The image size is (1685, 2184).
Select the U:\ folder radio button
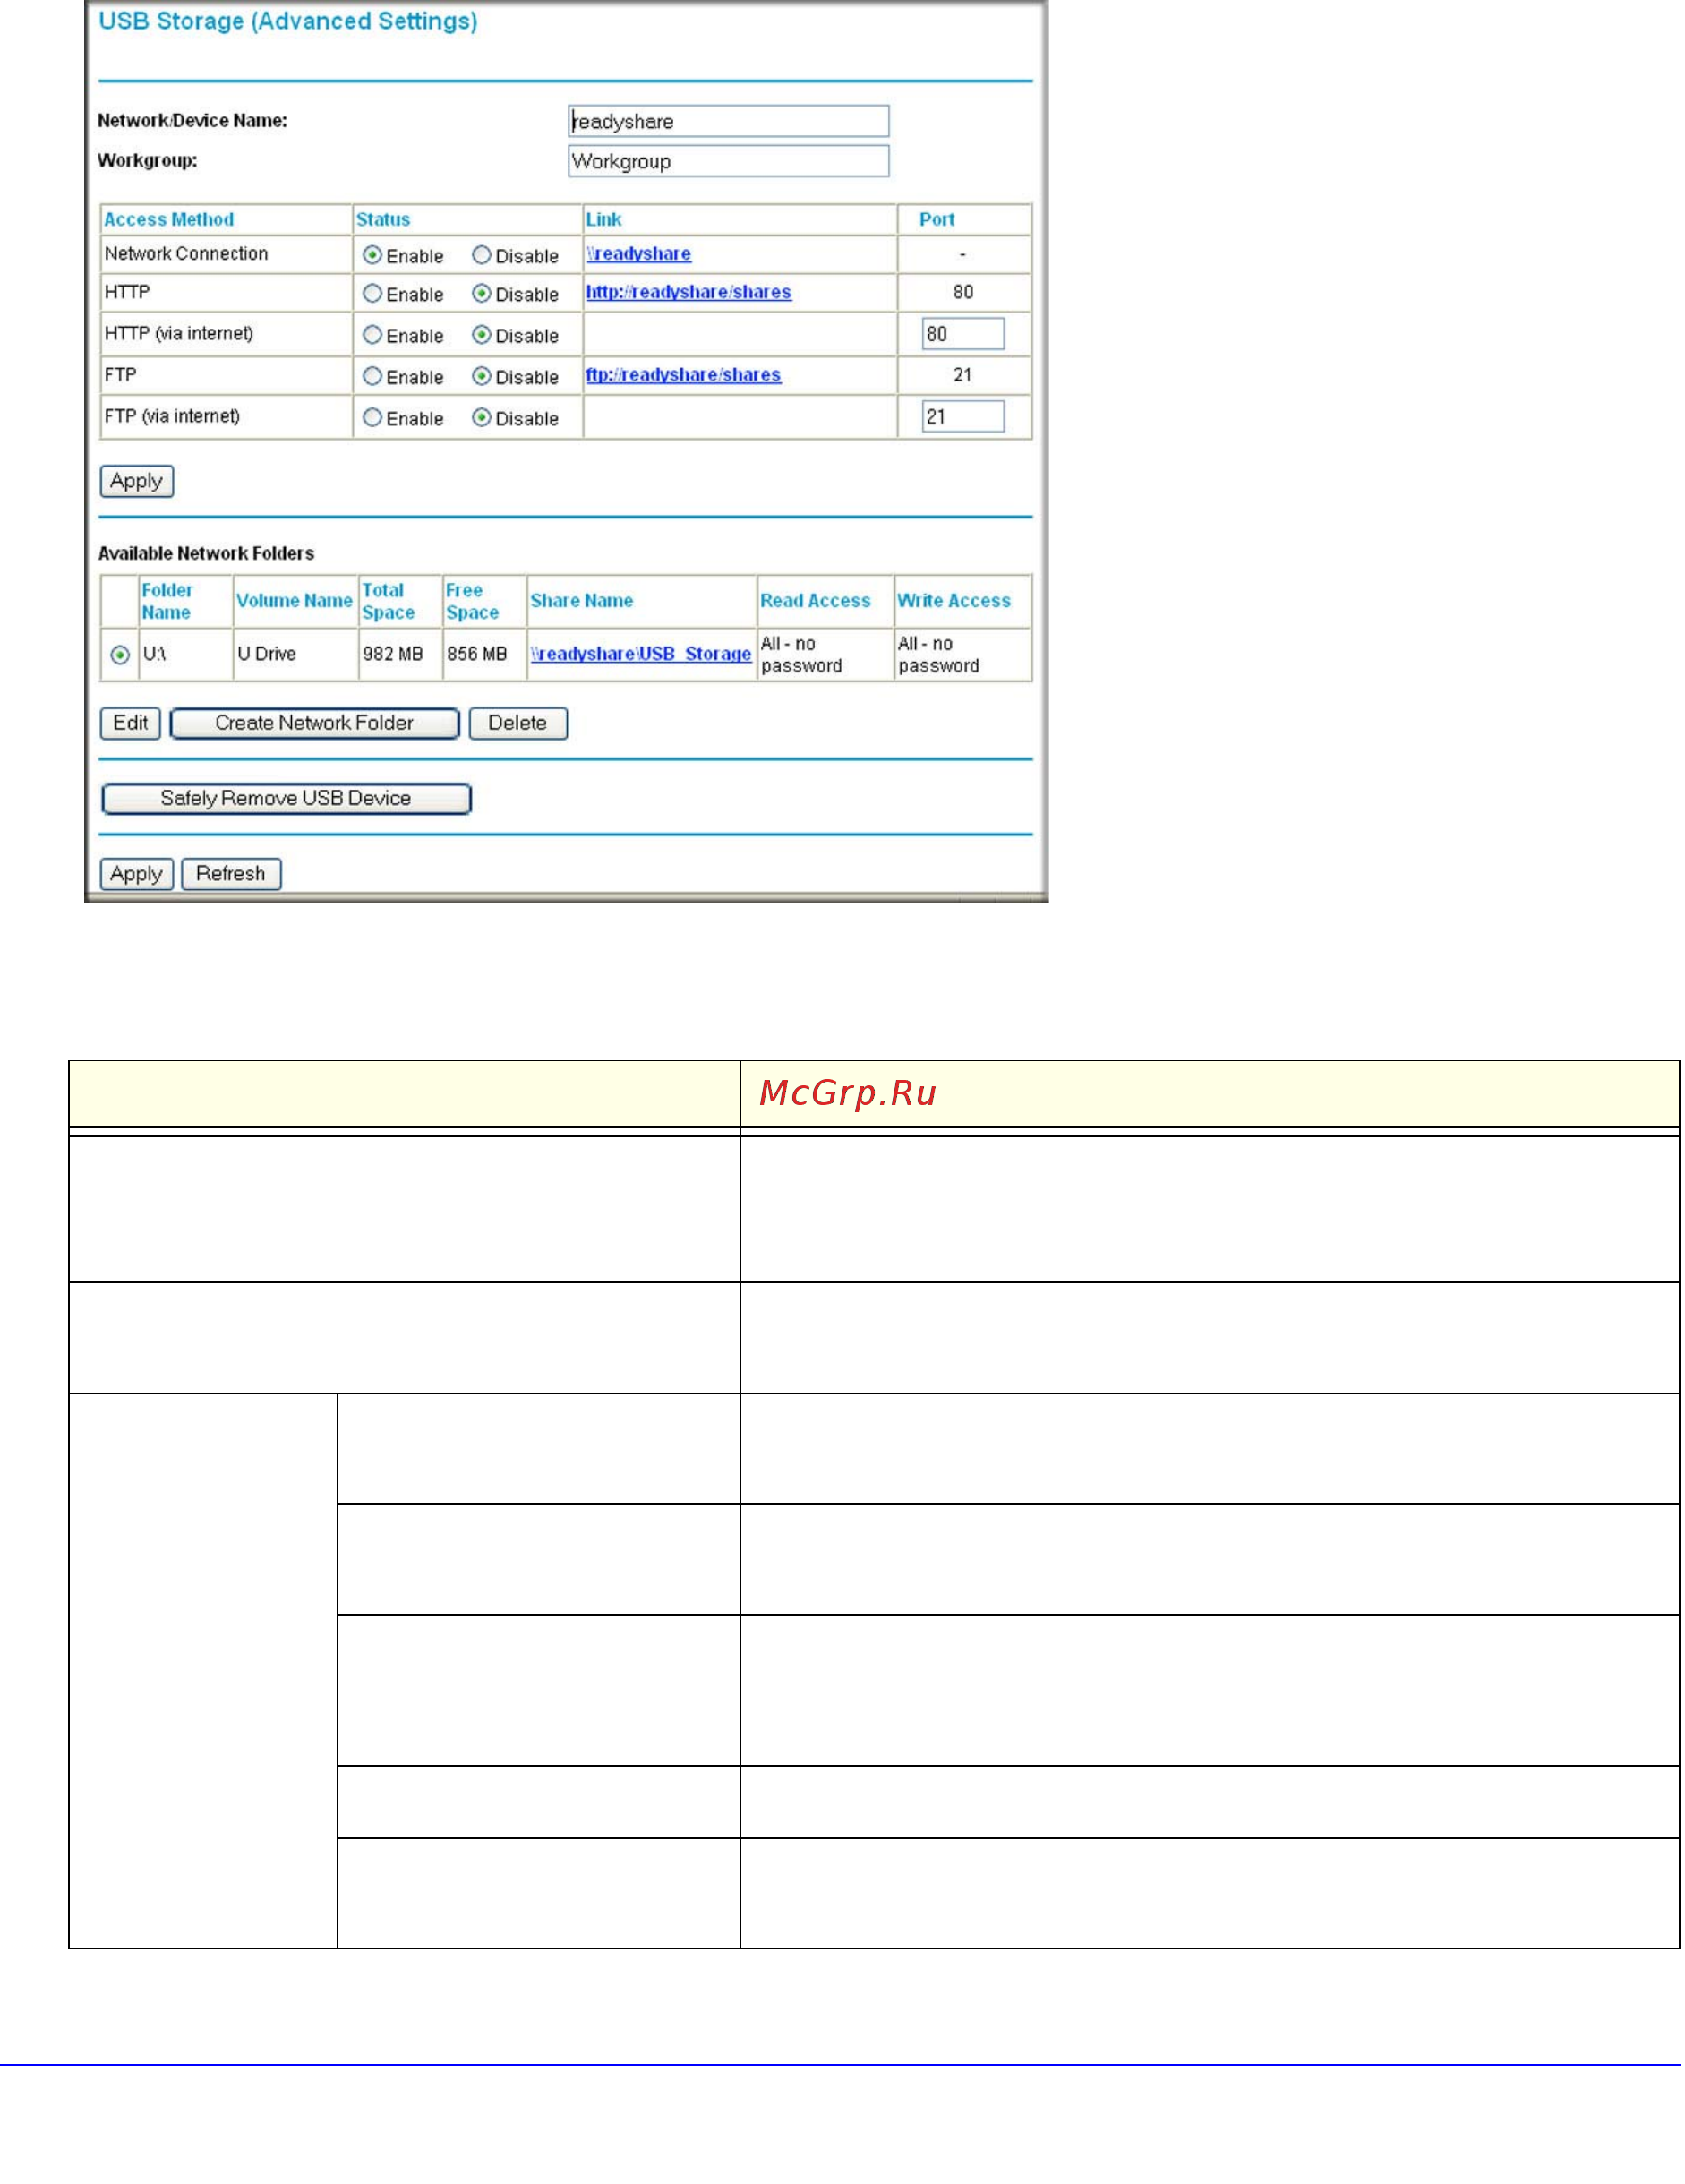tap(120, 655)
